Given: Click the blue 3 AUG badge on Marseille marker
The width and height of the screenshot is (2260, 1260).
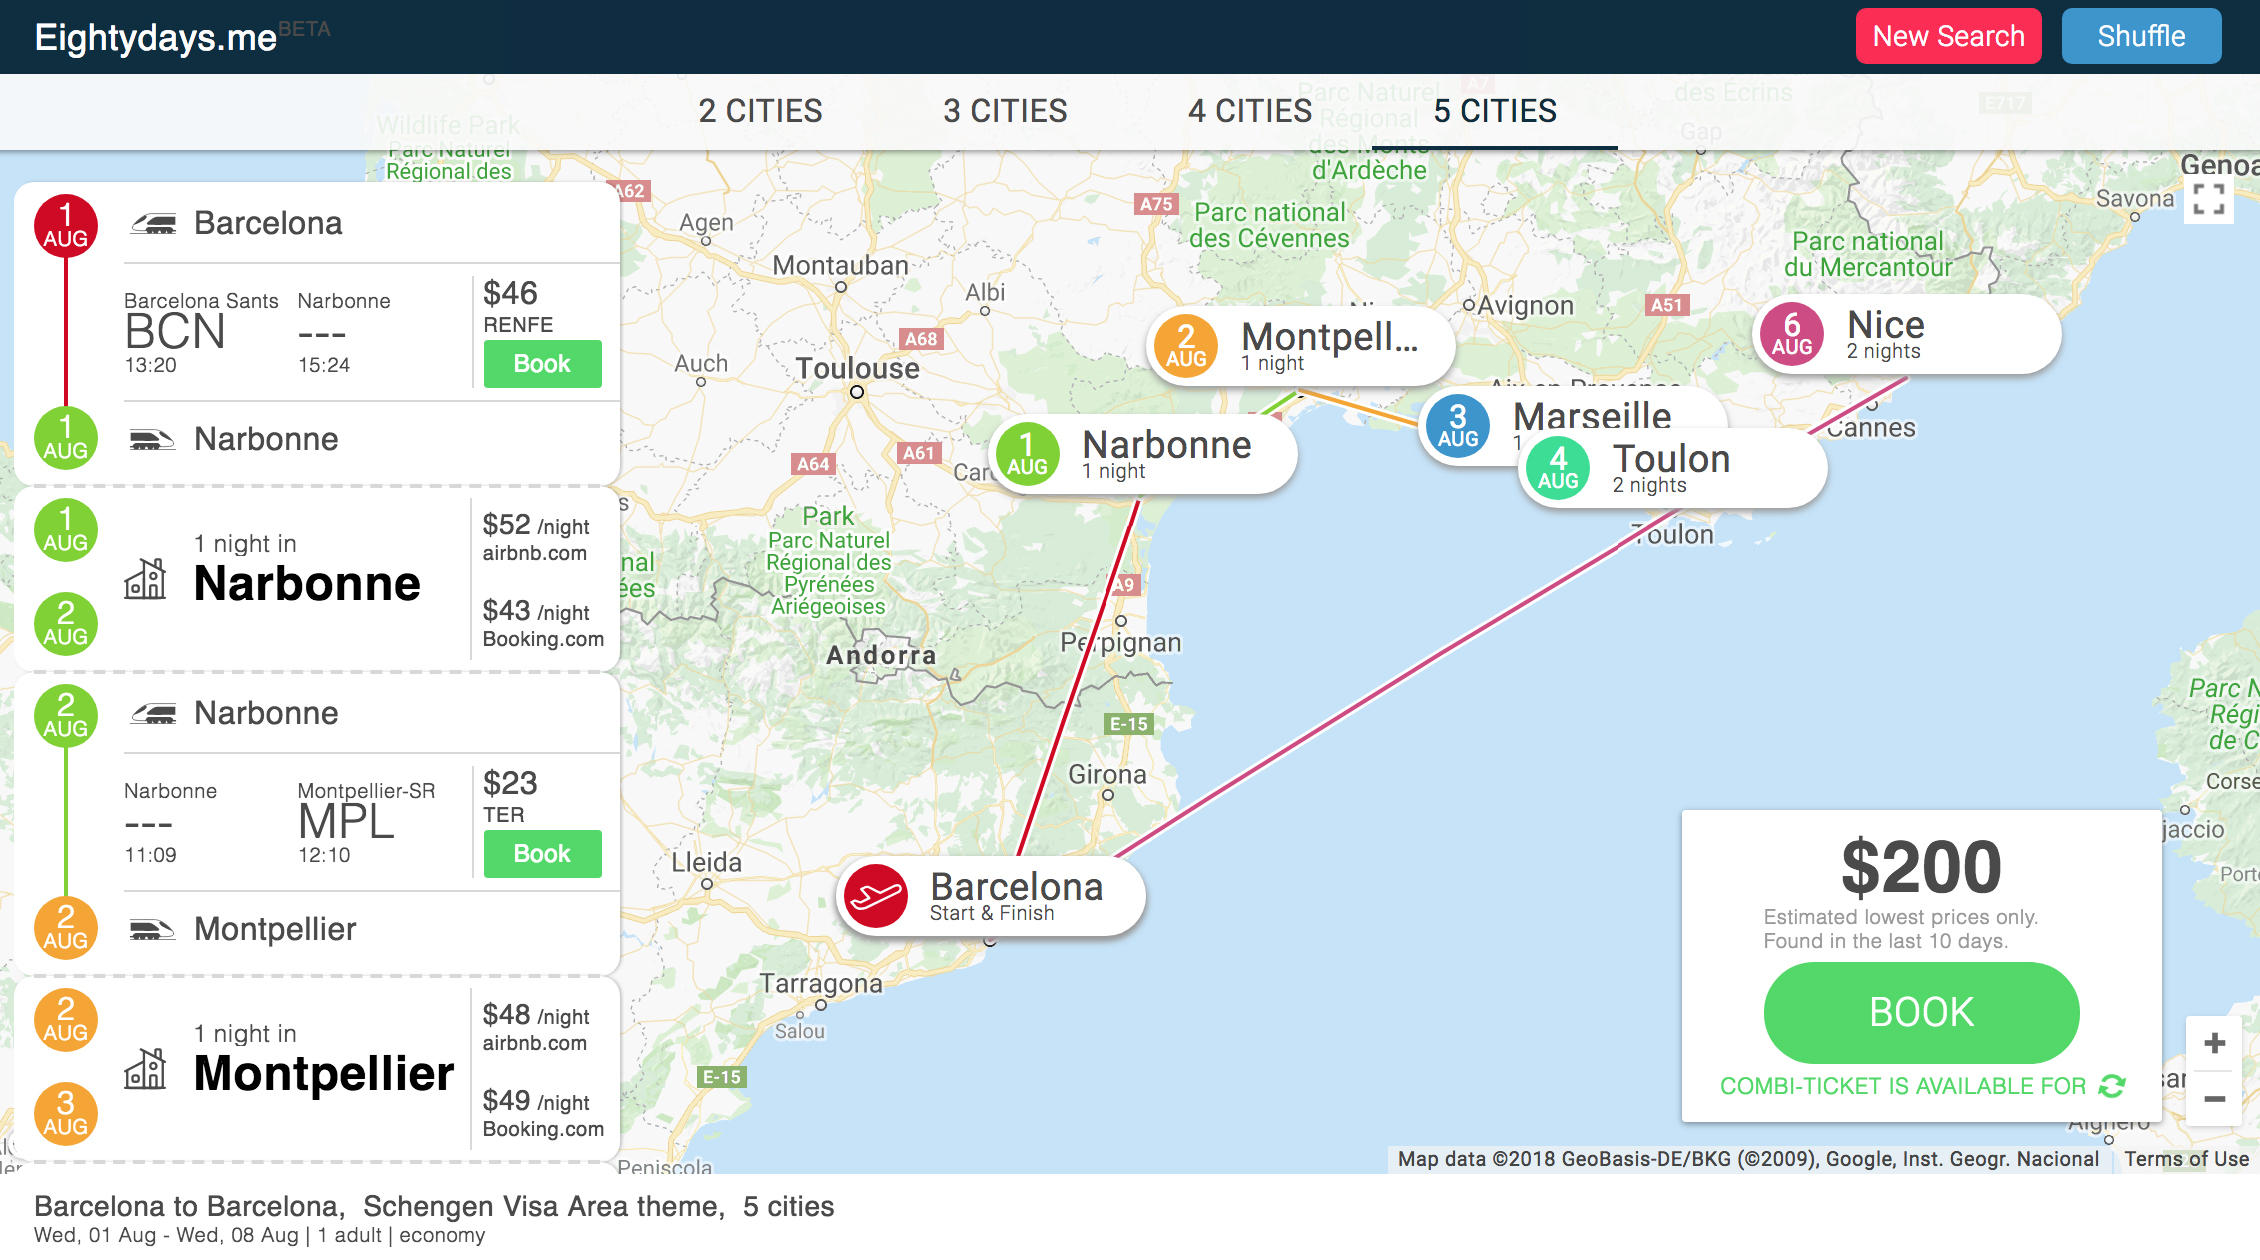Looking at the screenshot, I should pos(1458,426).
